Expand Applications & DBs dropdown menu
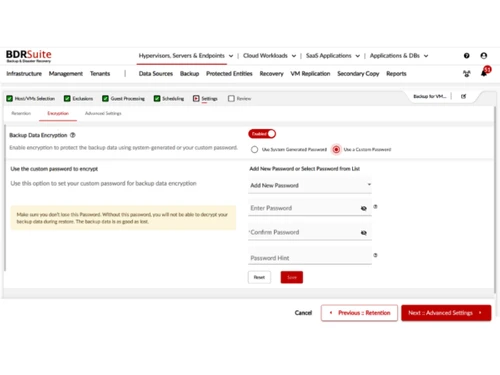The width and height of the screenshot is (500, 375). [x=399, y=56]
